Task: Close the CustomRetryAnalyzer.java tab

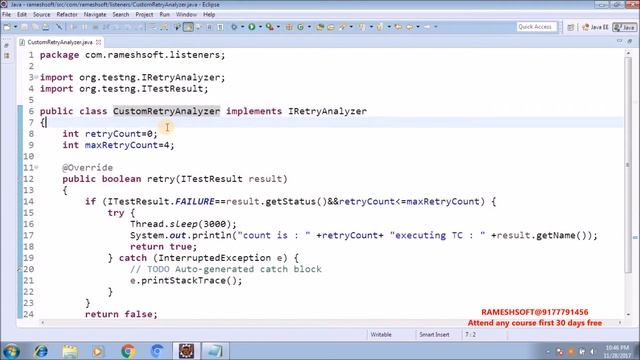Action: click(98, 42)
